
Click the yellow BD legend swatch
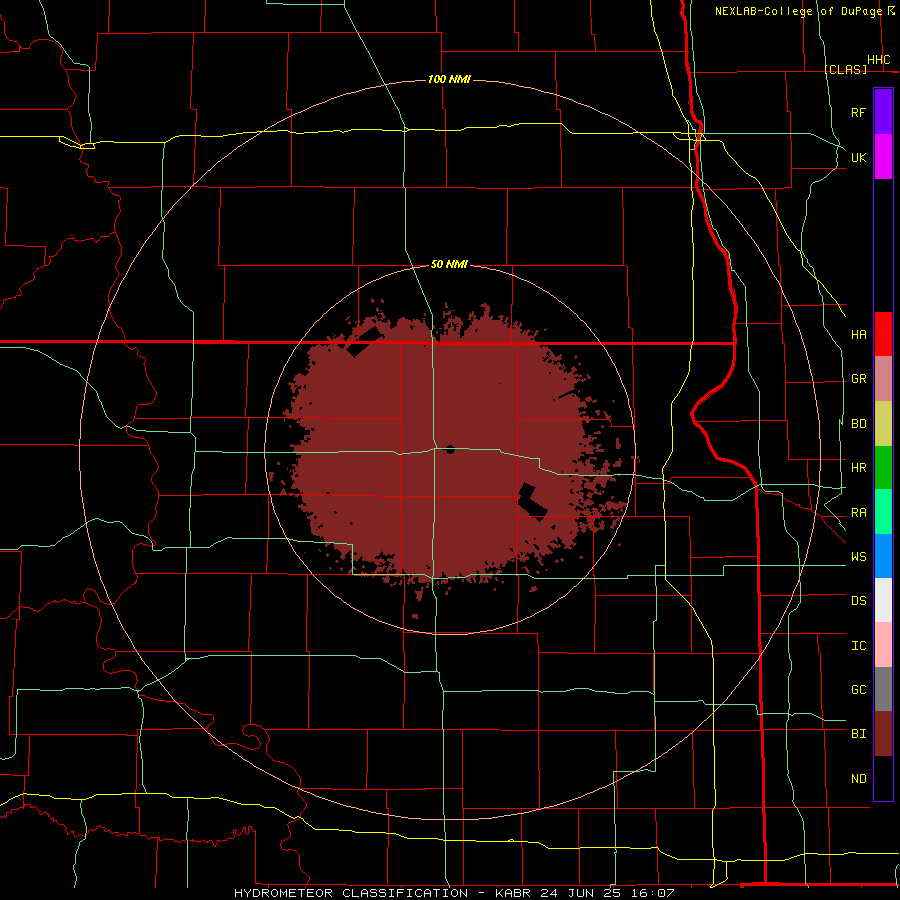click(883, 424)
